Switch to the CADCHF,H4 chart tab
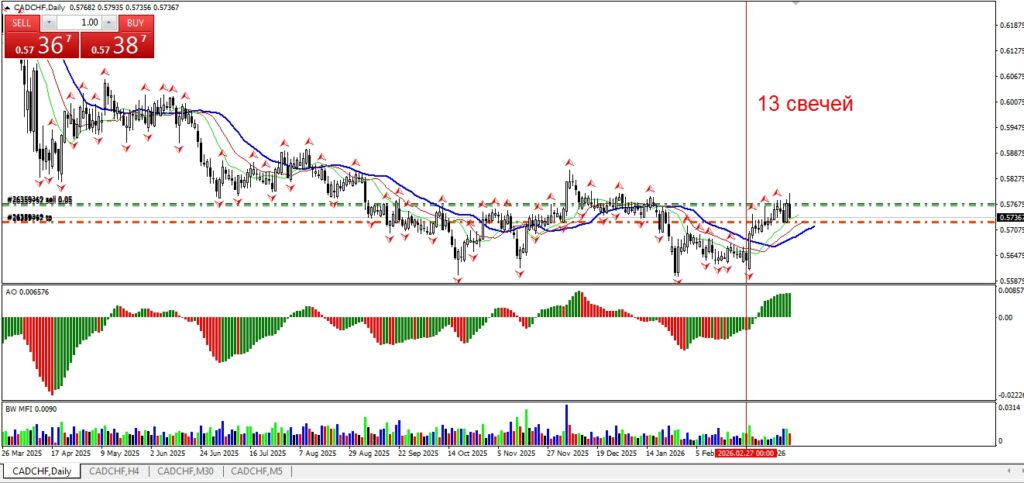 (x=115, y=470)
